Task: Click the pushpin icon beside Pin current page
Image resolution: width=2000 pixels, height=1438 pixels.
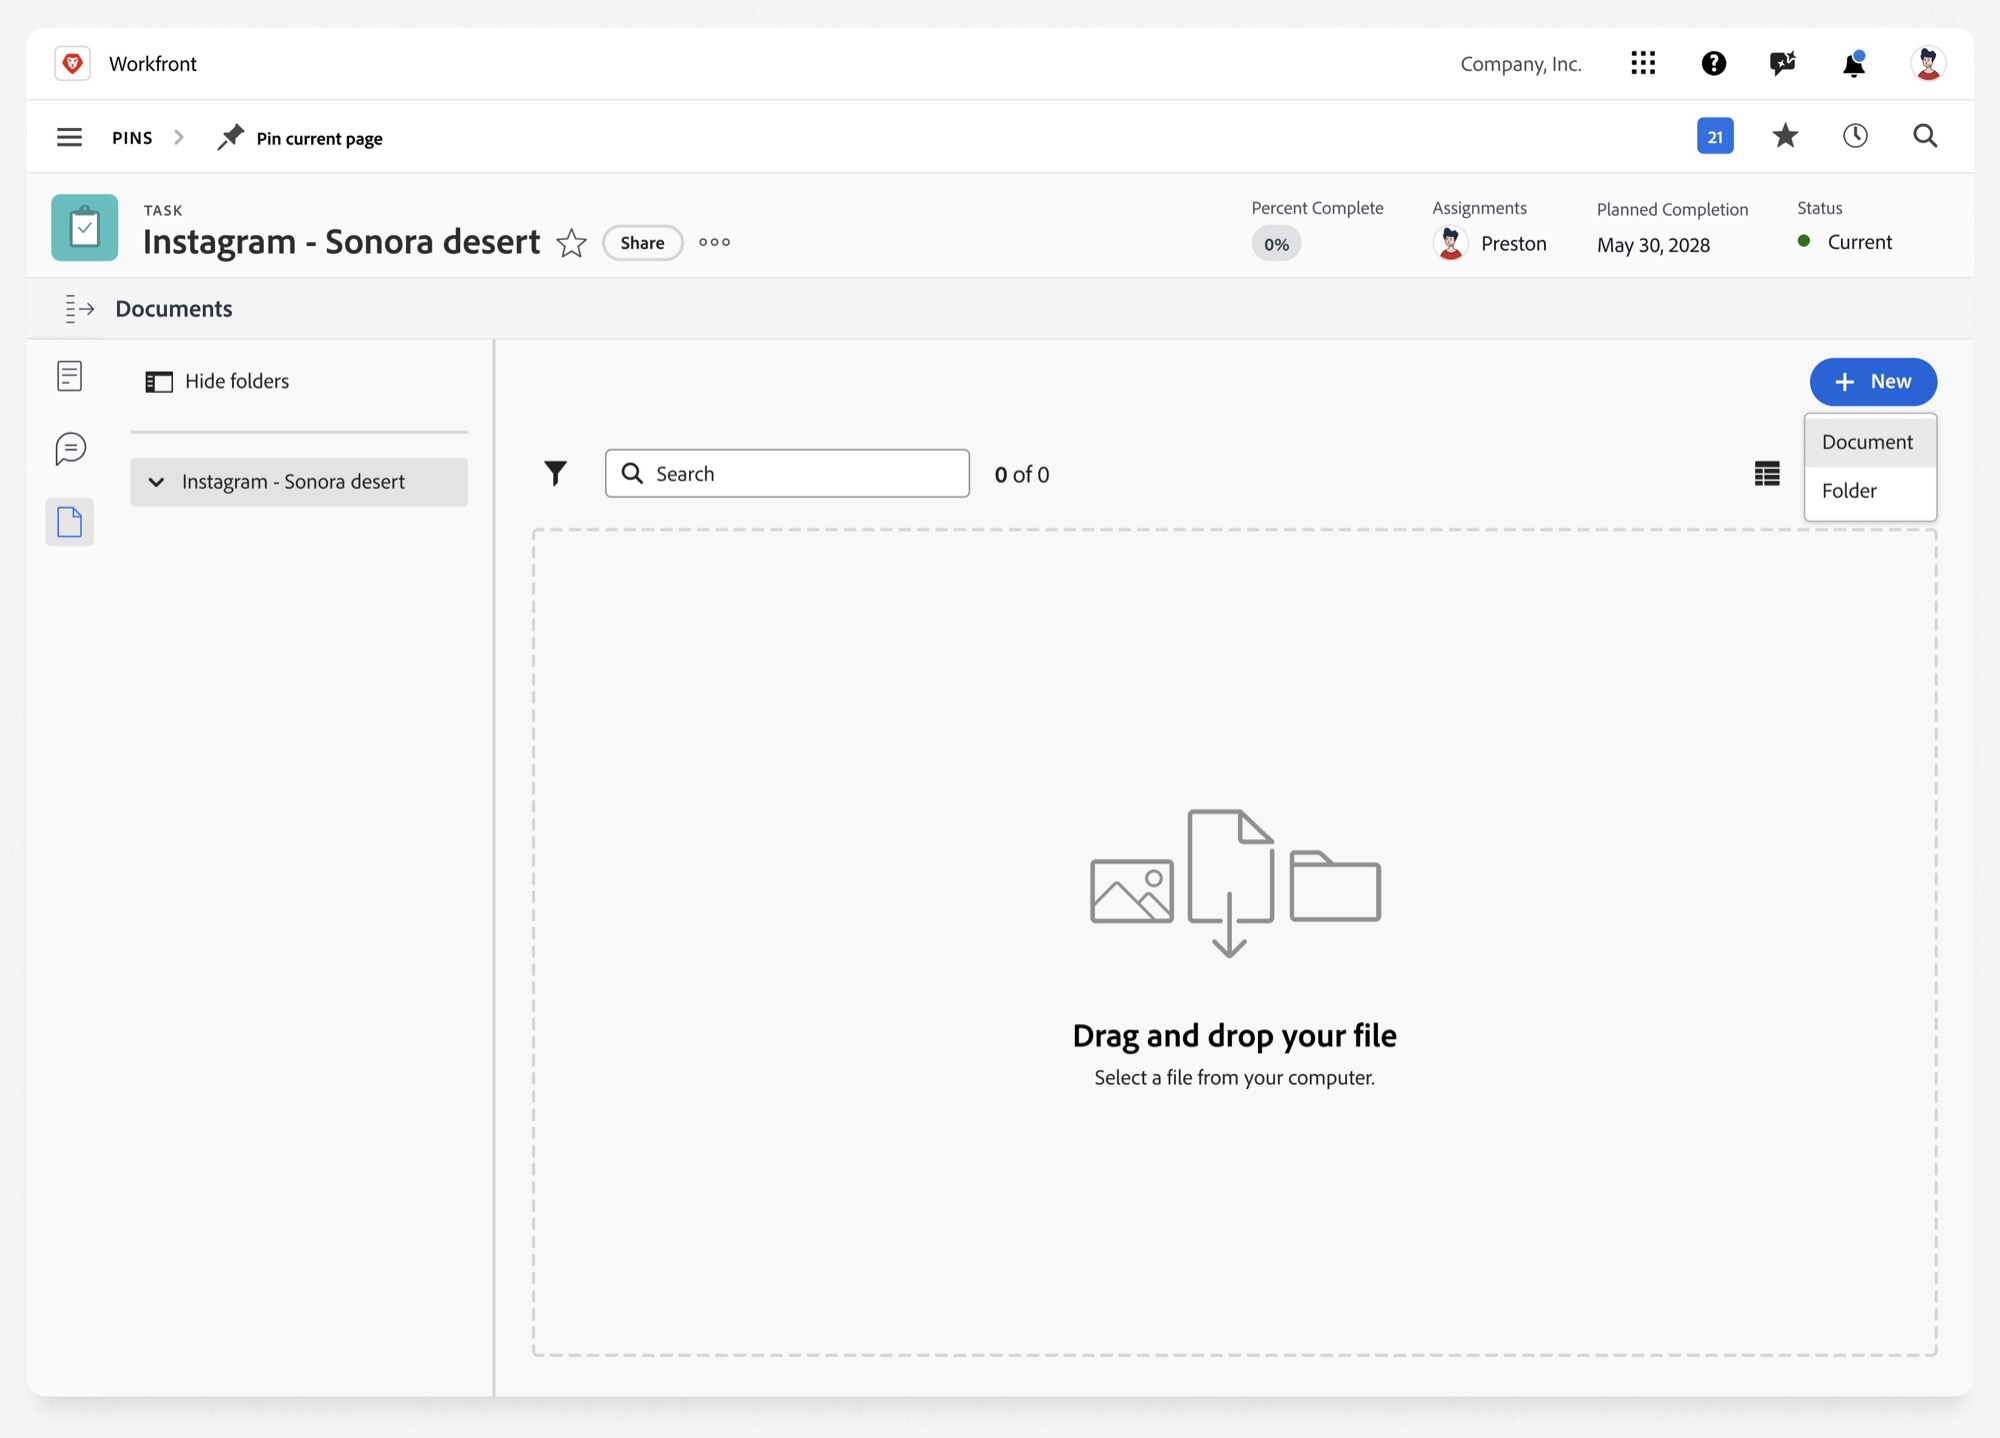Action: pyautogui.click(x=230, y=137)
